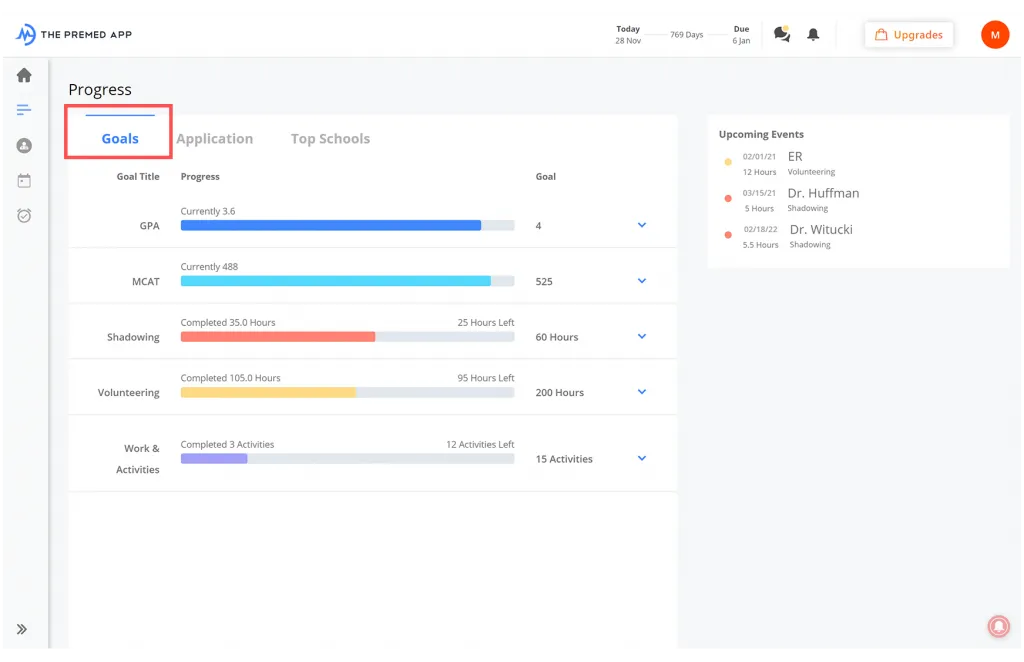Screen dimensions: 1024x662
Task: Open the orange M profile avatar
Action: [995, 35]
